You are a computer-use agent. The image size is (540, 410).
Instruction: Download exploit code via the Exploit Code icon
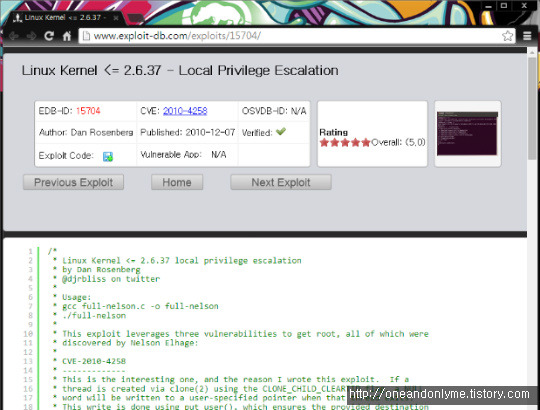(108, 157)
